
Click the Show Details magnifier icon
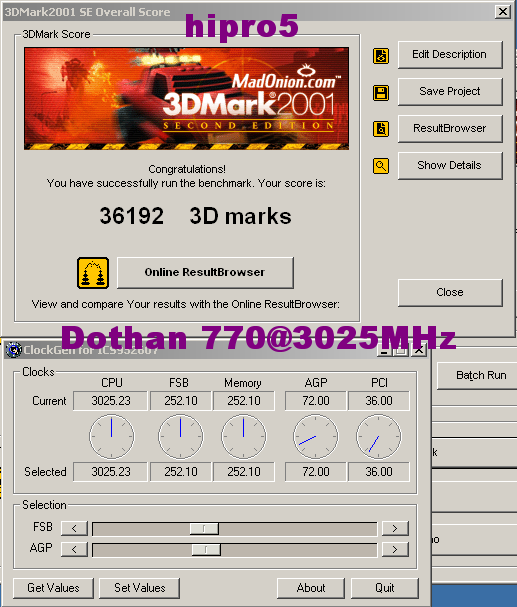pyautogui.click(x=381, y=166)
